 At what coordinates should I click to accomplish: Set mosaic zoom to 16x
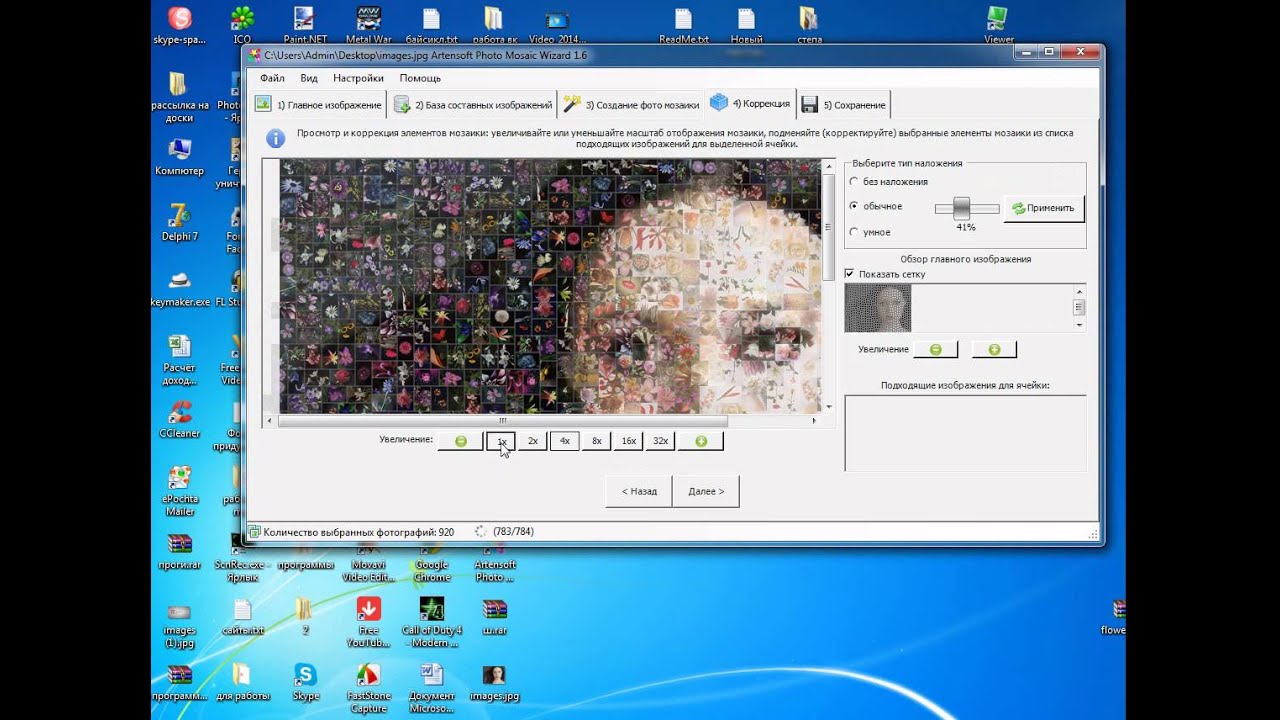coord(629,441)
